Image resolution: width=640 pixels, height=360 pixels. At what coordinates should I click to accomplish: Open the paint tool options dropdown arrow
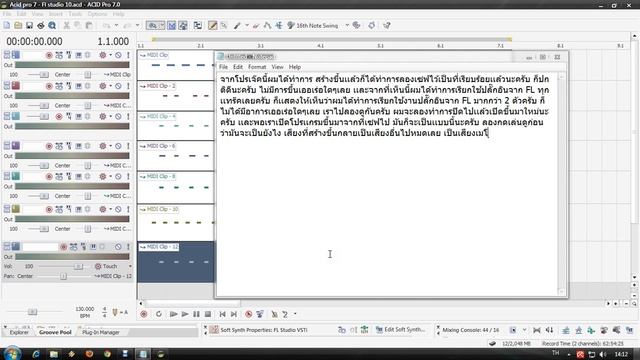[247, 25]
